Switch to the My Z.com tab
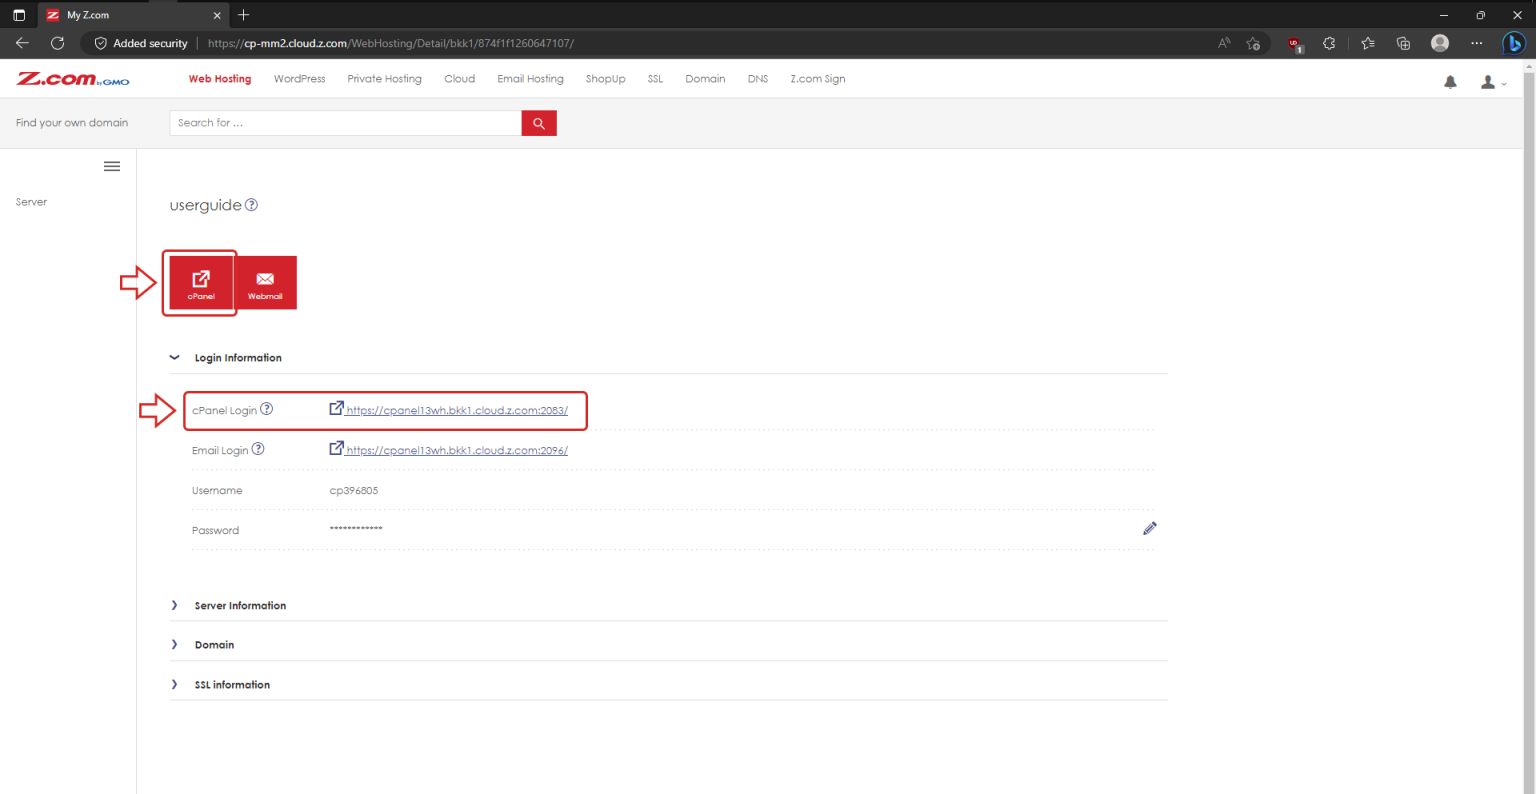 (134, 15)
